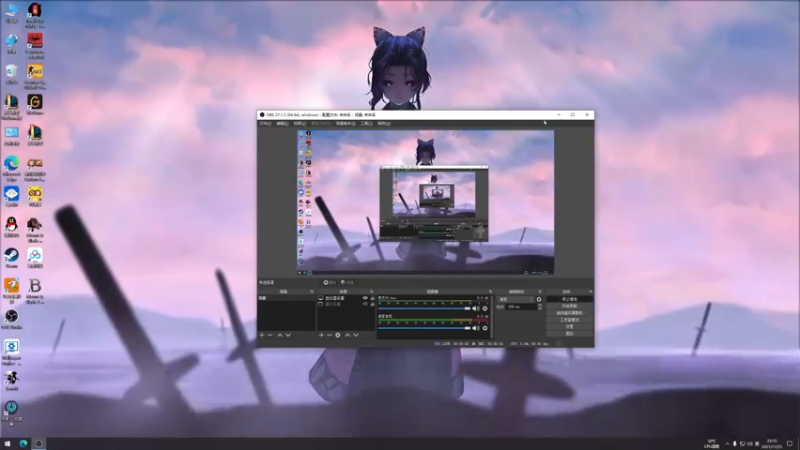Viewport: 800px width, 450px height.
Task: Move source up in Sources panel
Action: click(347, 335)
